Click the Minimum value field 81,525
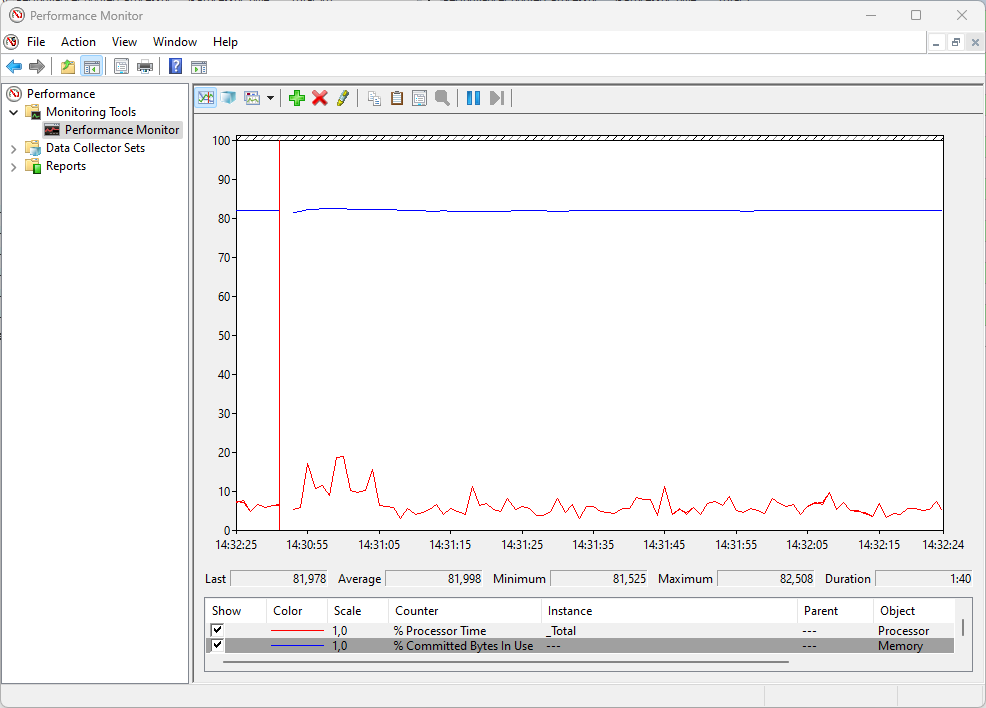The height and width of the screenshot is (708, 986). (599, 578)
